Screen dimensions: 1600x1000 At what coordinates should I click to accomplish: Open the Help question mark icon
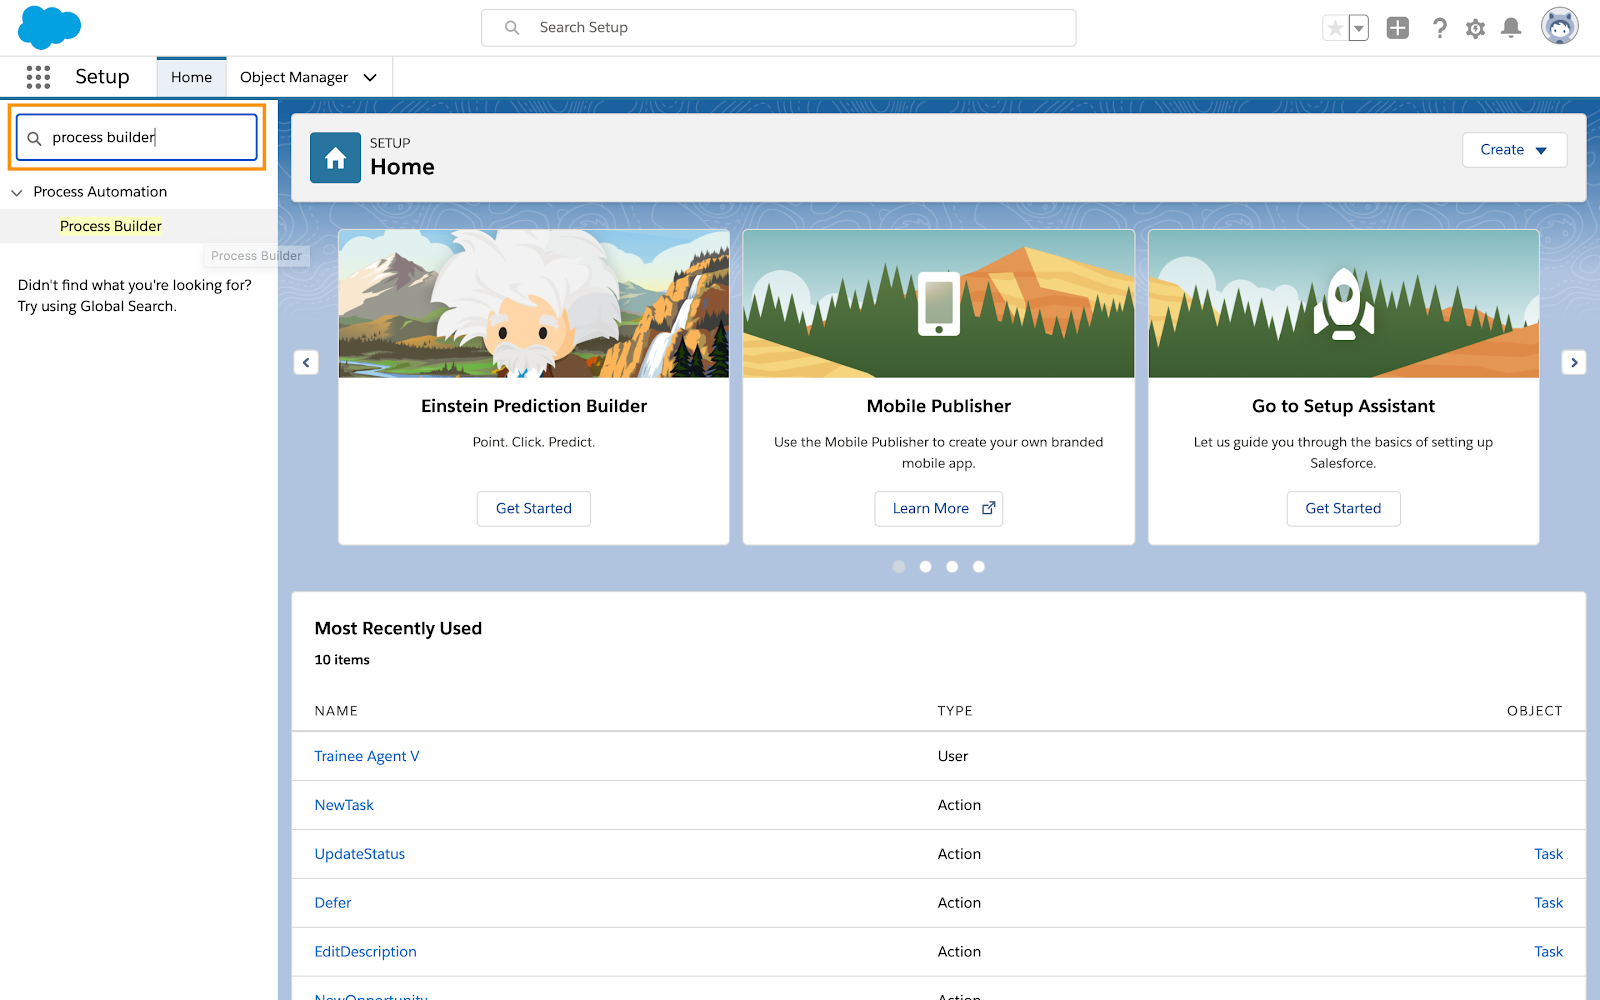(1440, 28)
